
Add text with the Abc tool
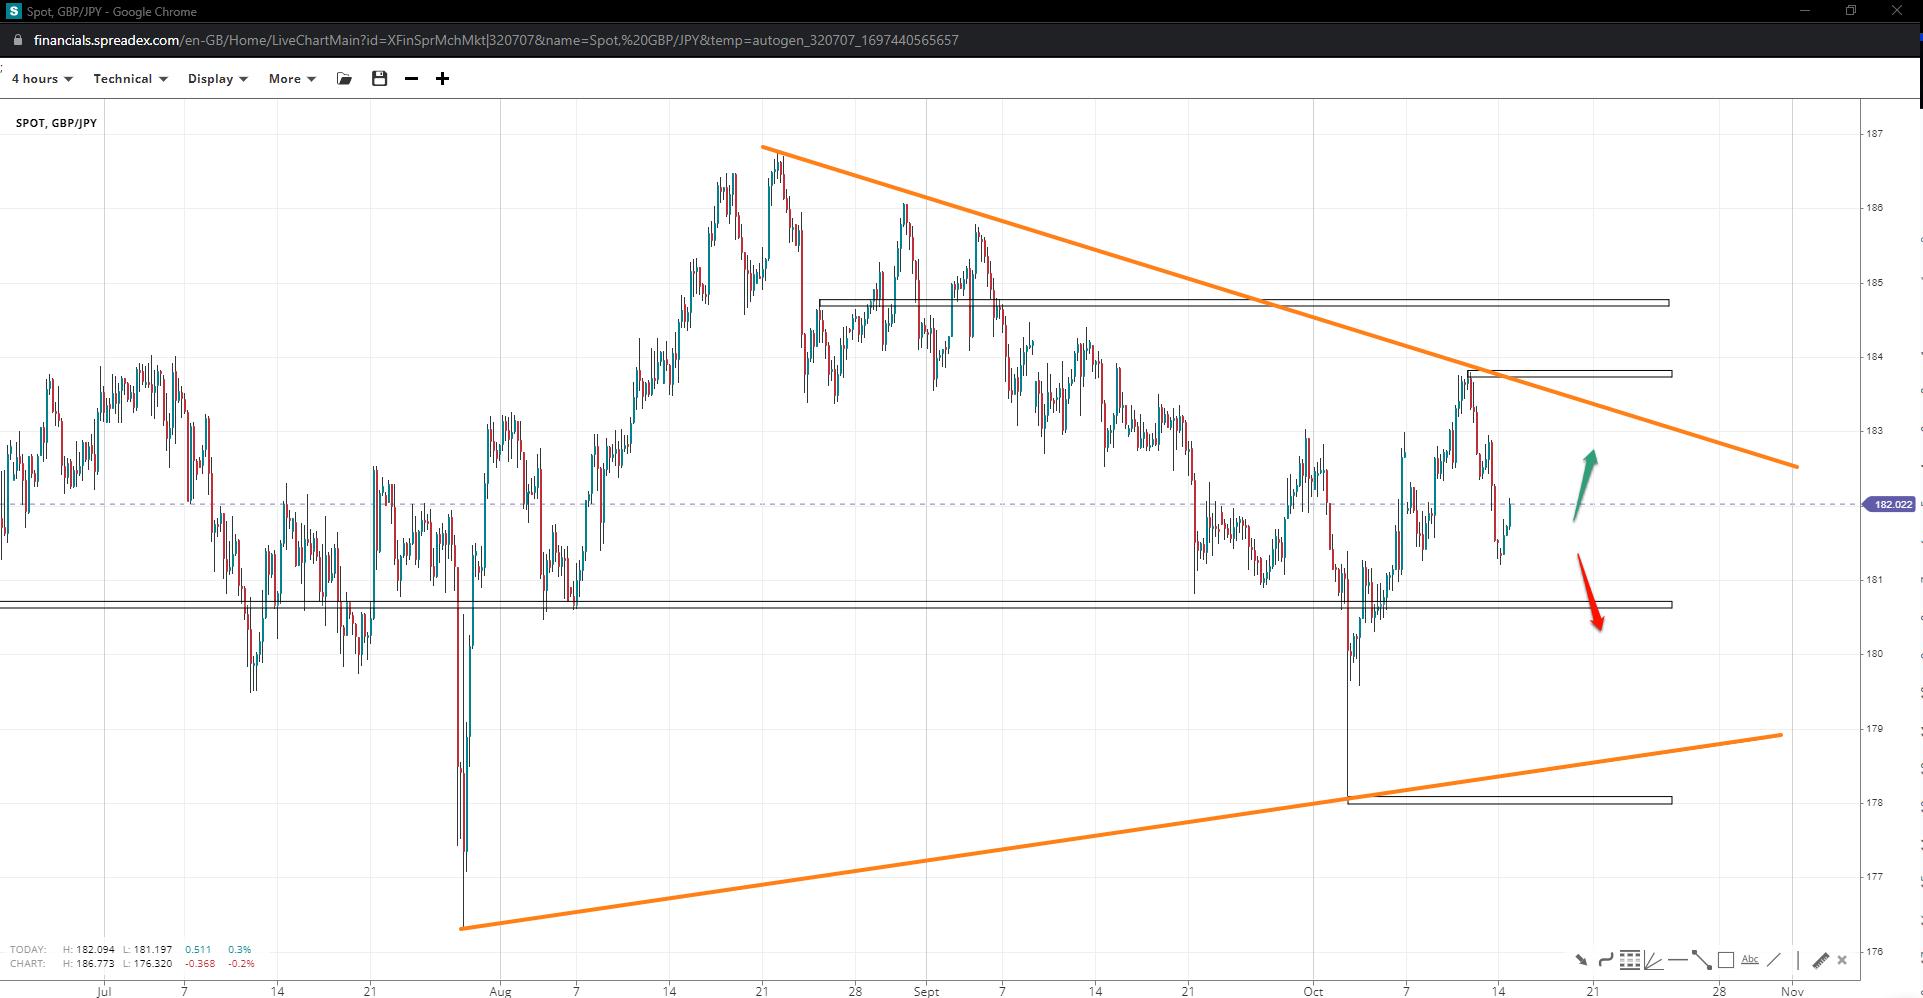tap(1749, 960)
